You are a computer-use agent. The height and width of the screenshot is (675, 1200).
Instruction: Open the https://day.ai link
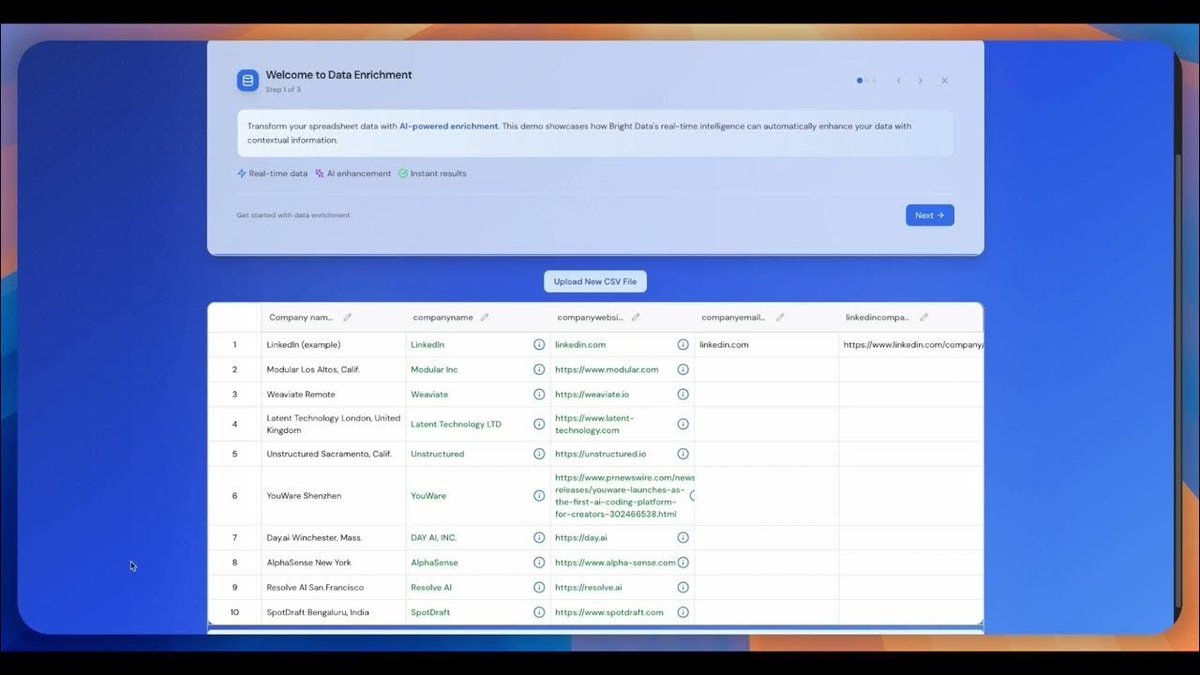(x=581, y=537)
